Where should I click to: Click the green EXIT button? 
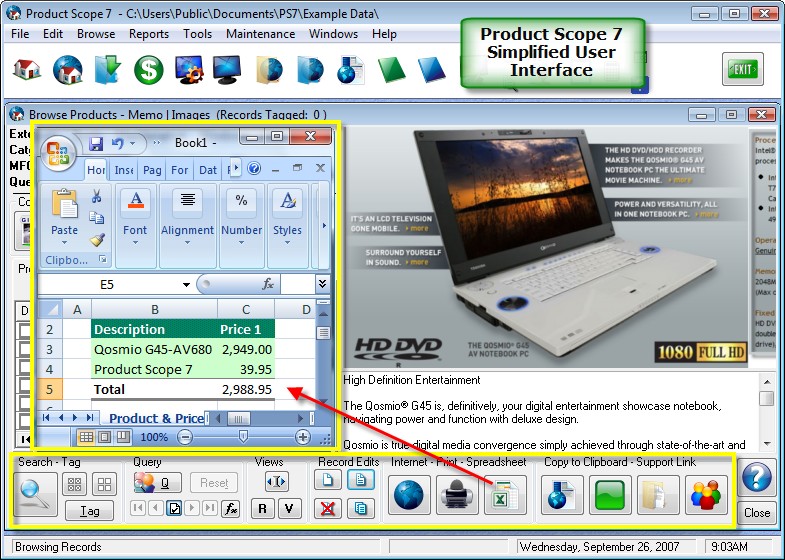coord(742,69)
